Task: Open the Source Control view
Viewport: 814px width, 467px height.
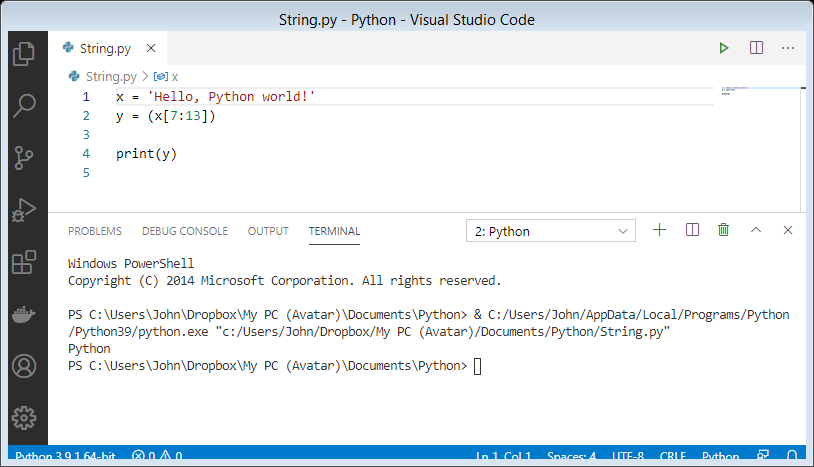Action: [x=24, y=158]
